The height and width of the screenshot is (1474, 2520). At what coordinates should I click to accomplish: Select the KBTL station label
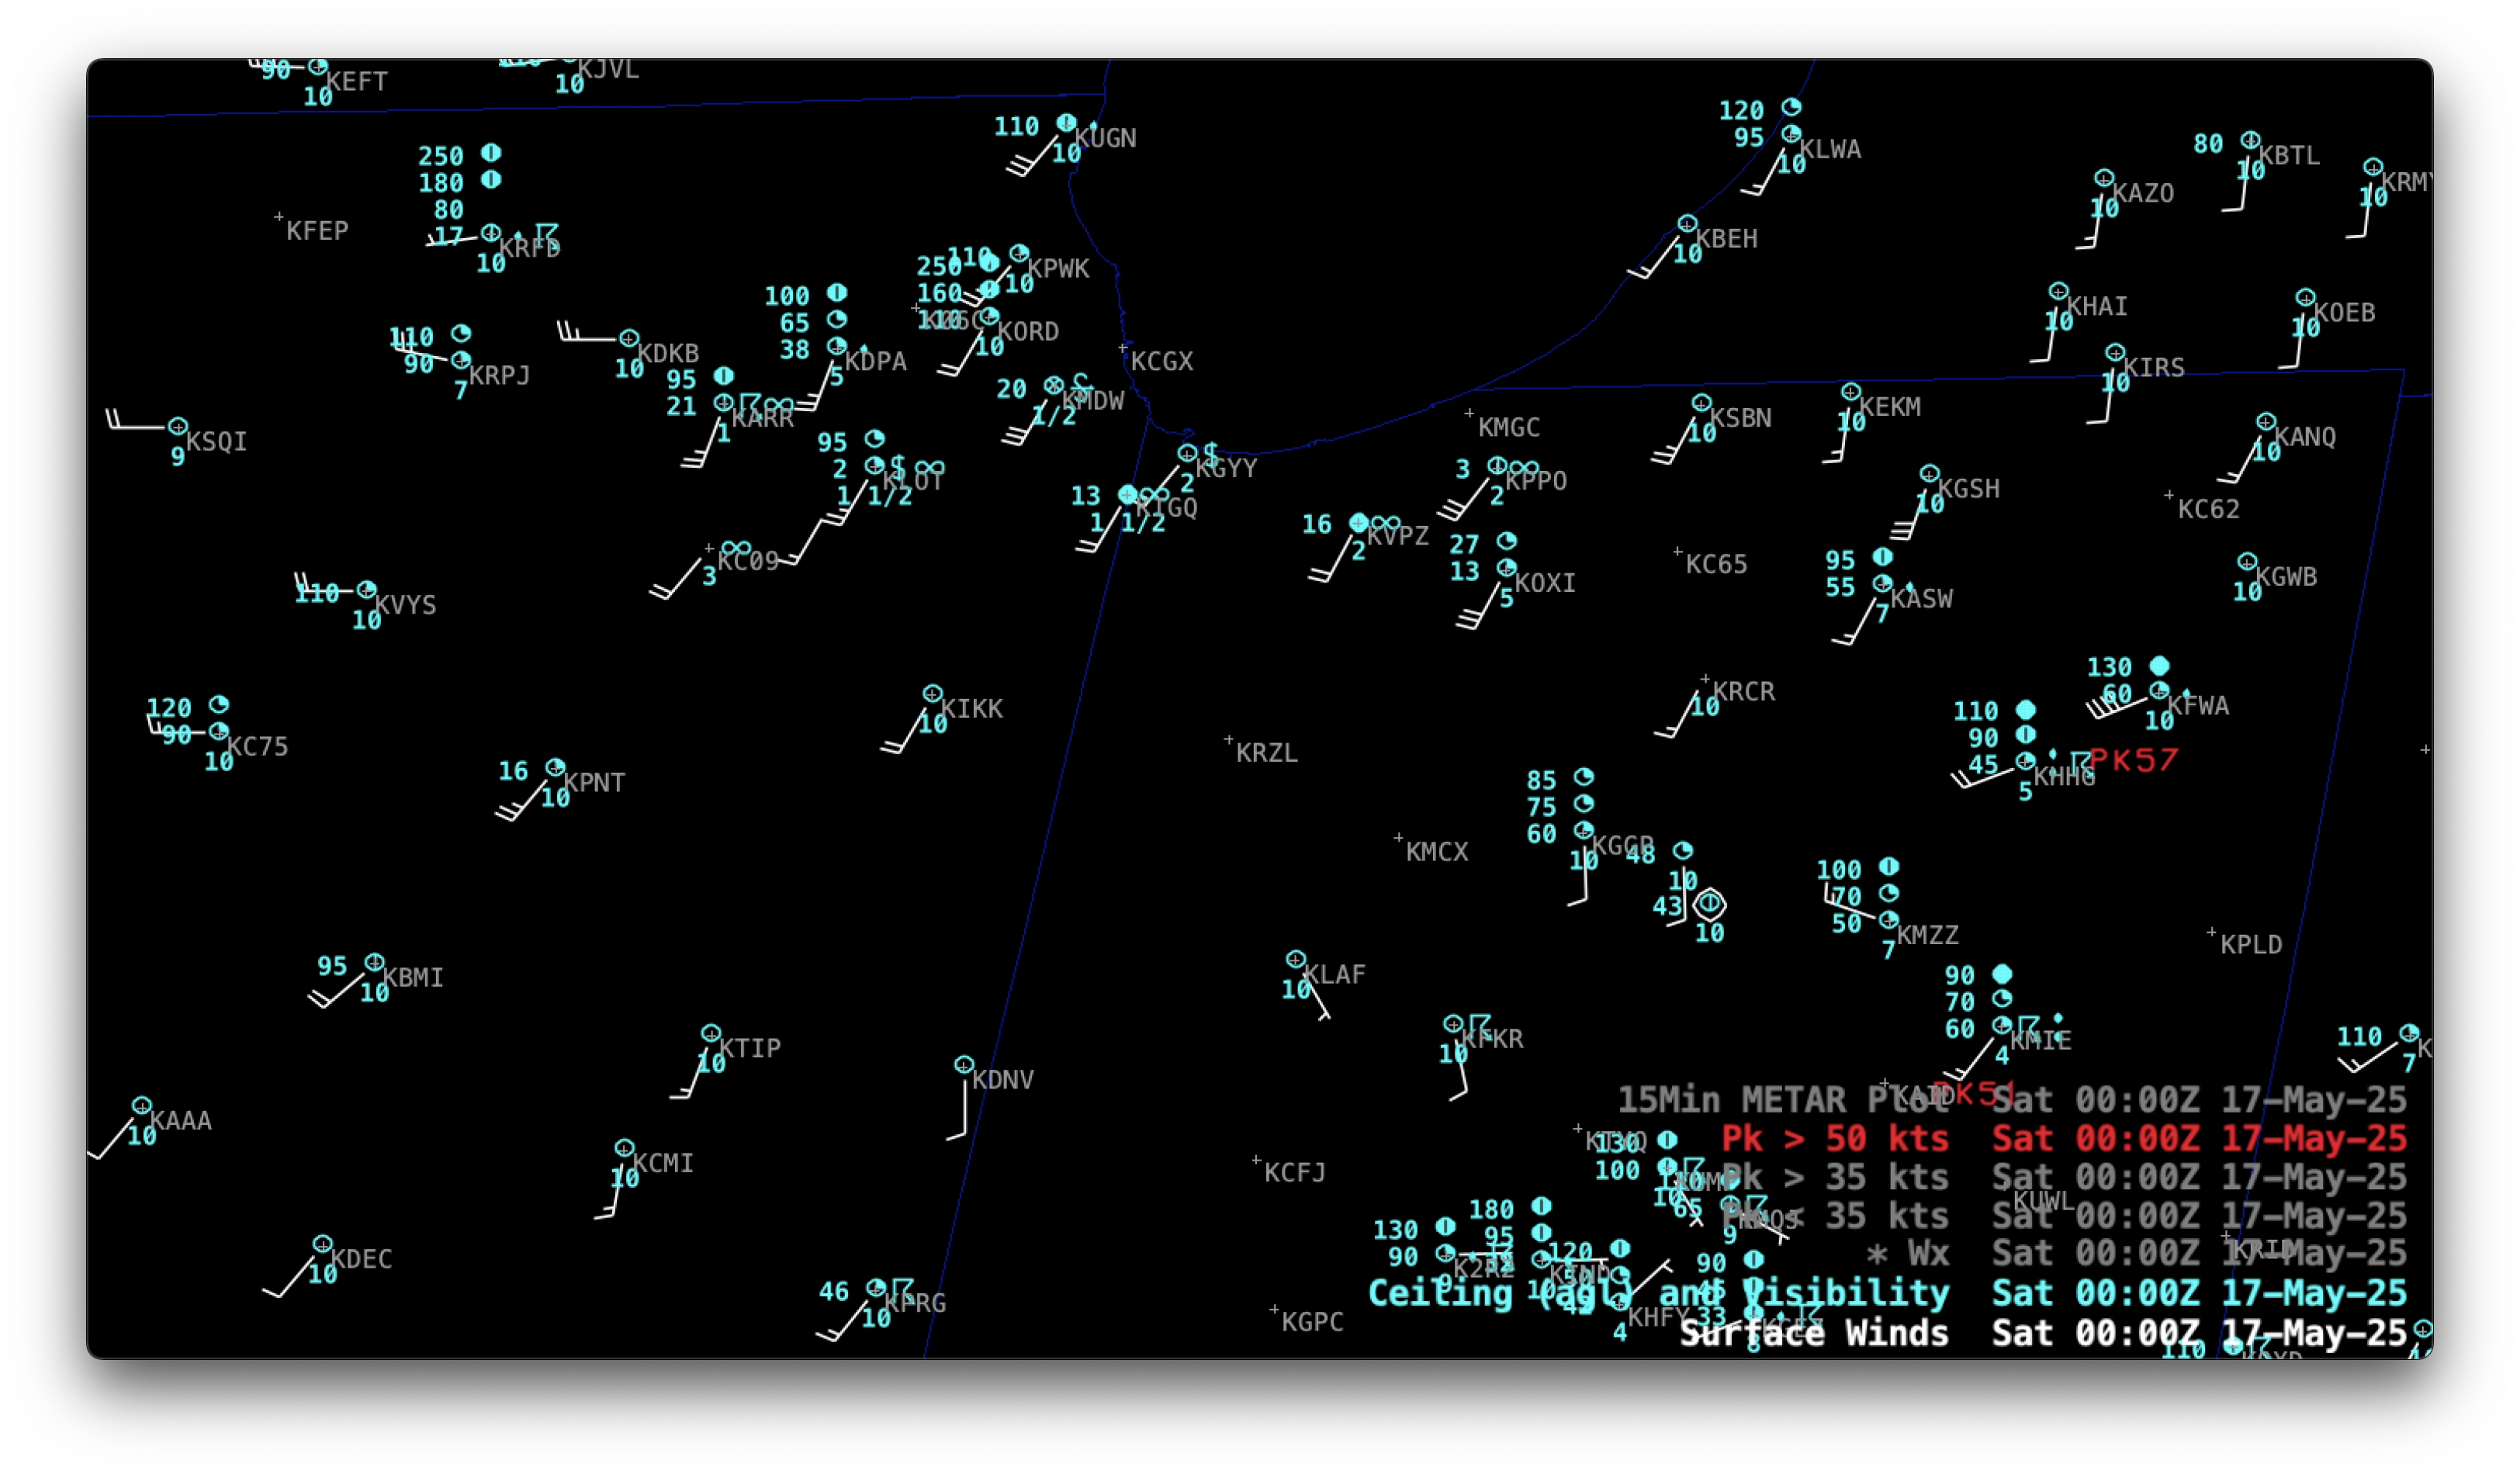[2289, 156]
